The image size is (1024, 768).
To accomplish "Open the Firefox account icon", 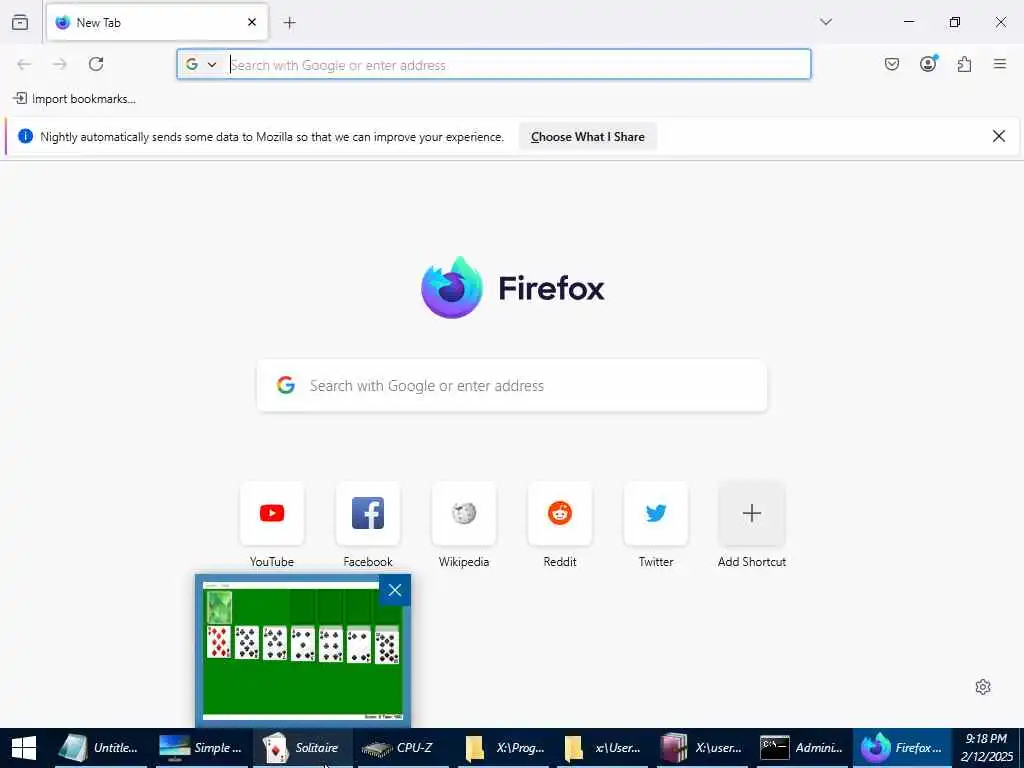I will (x=928, y=63).
